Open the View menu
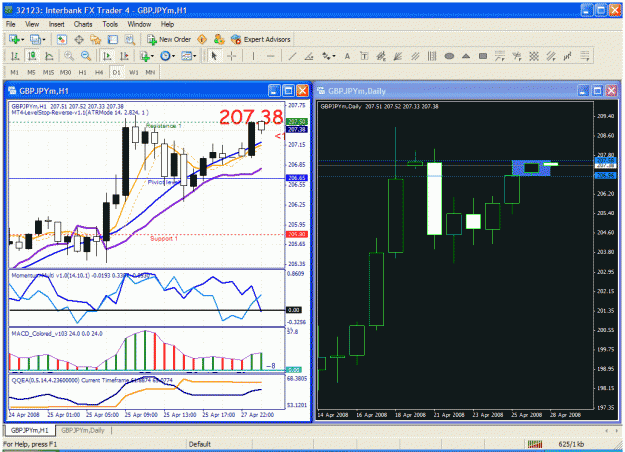625x452 pixels. (32, 24)
